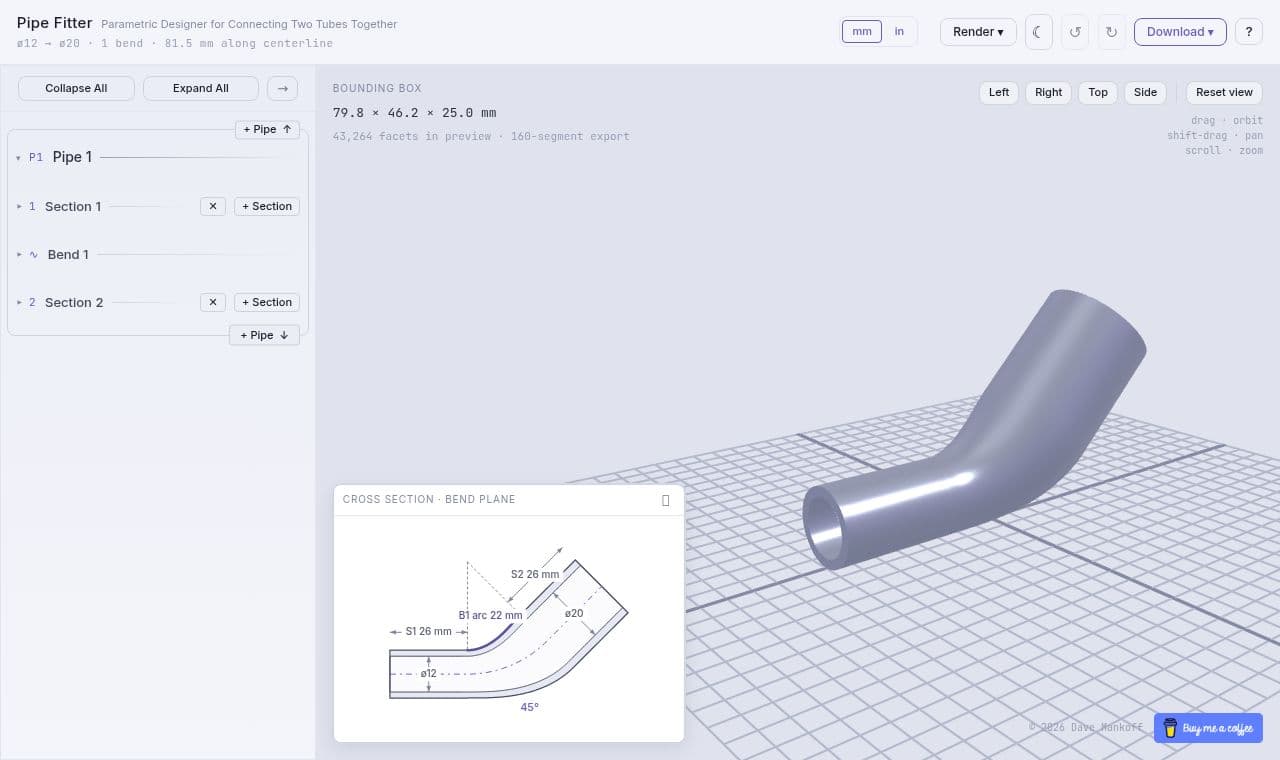Add a section after Section 1
Image resolution: width=1280 pixels, height=760 pixels.
click(x=267, y=206)
